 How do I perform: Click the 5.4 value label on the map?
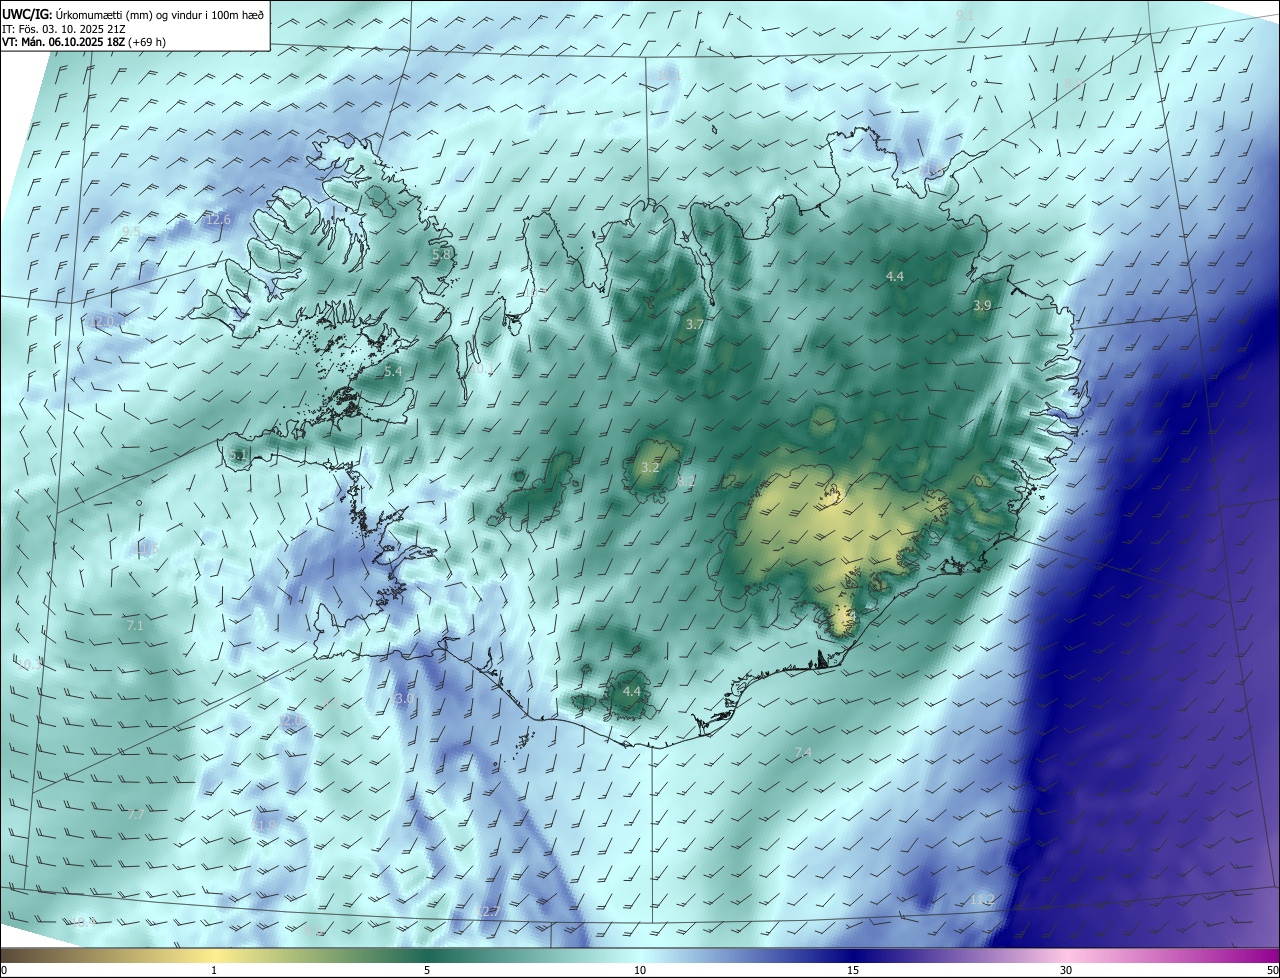(393, 371)
